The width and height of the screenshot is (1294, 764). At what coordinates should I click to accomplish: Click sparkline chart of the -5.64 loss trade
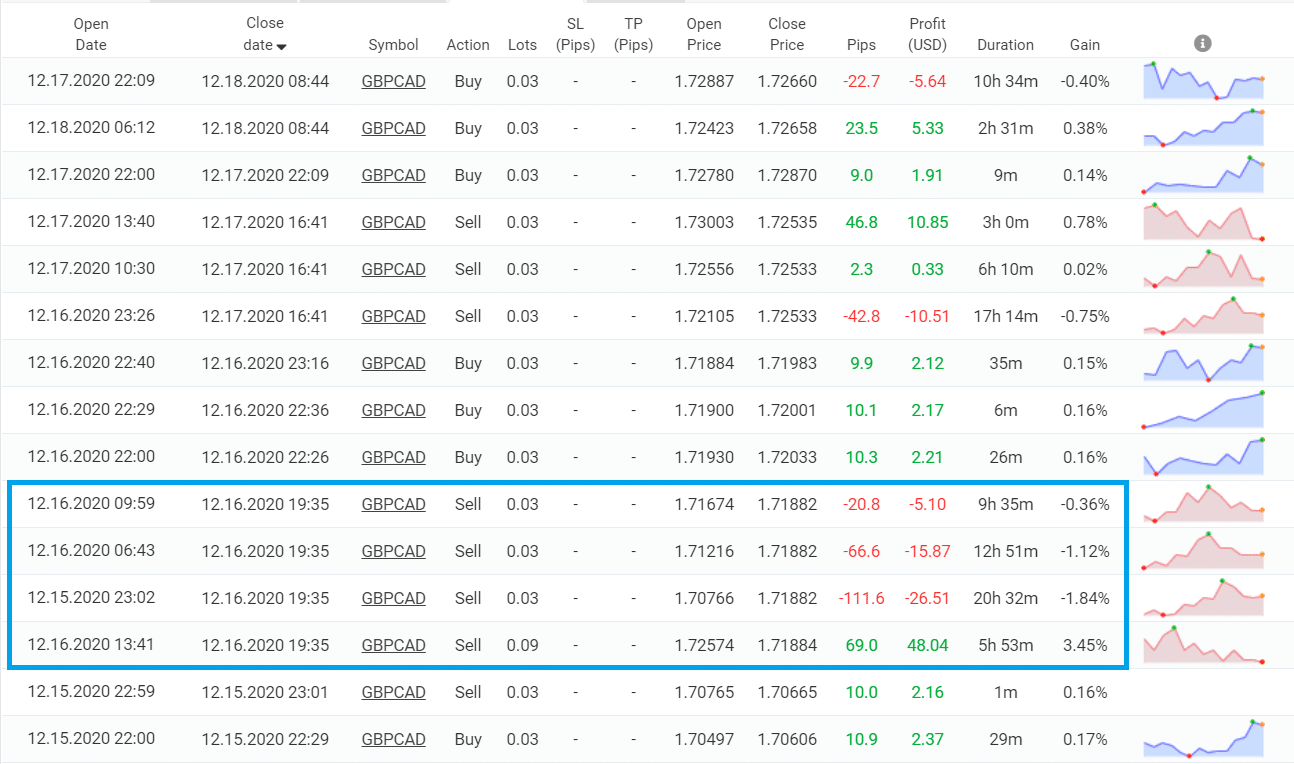(x=1203, y=81)
